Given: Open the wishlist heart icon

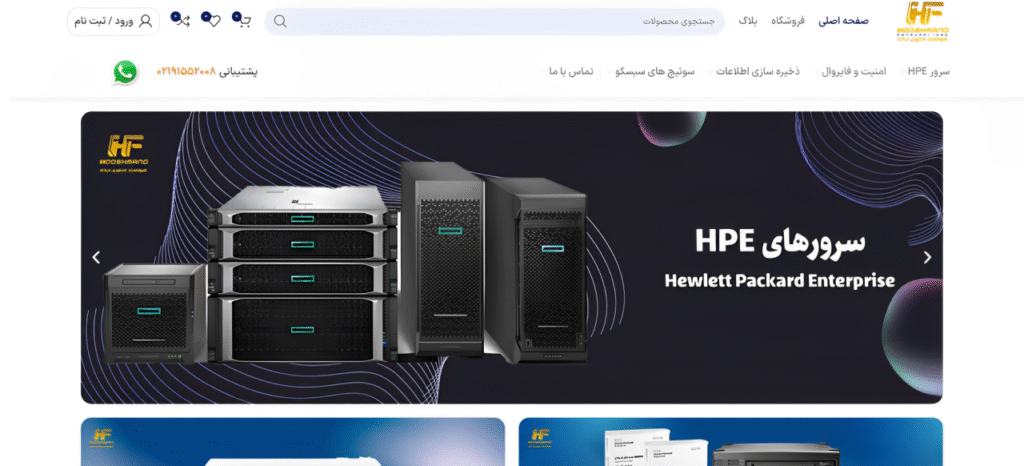Looking at the screenshot, I should [x=213, y=21].
